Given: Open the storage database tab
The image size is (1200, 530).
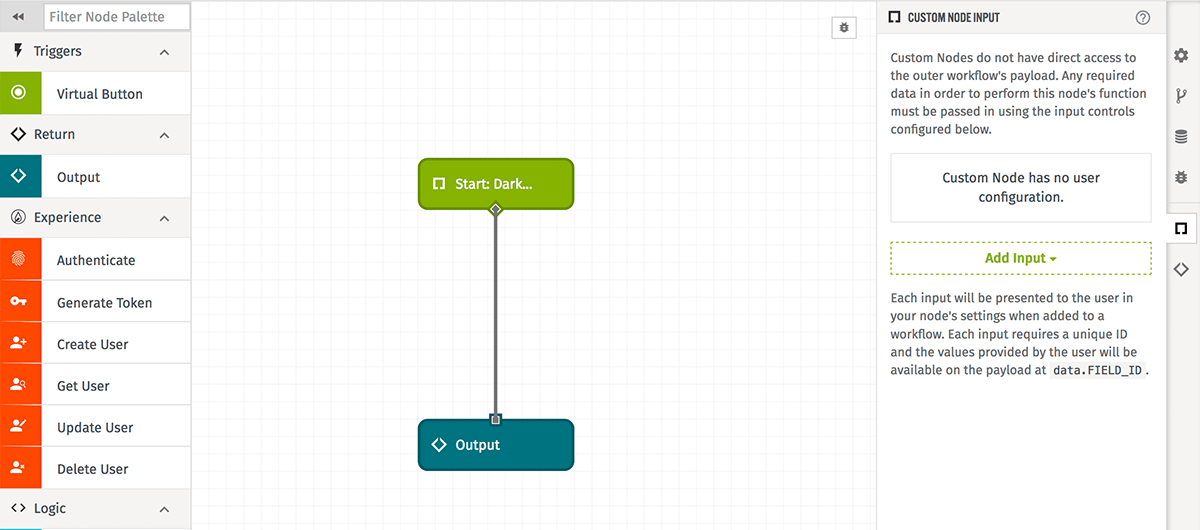Looking at the screenshot, I should tap(1181, 137).
